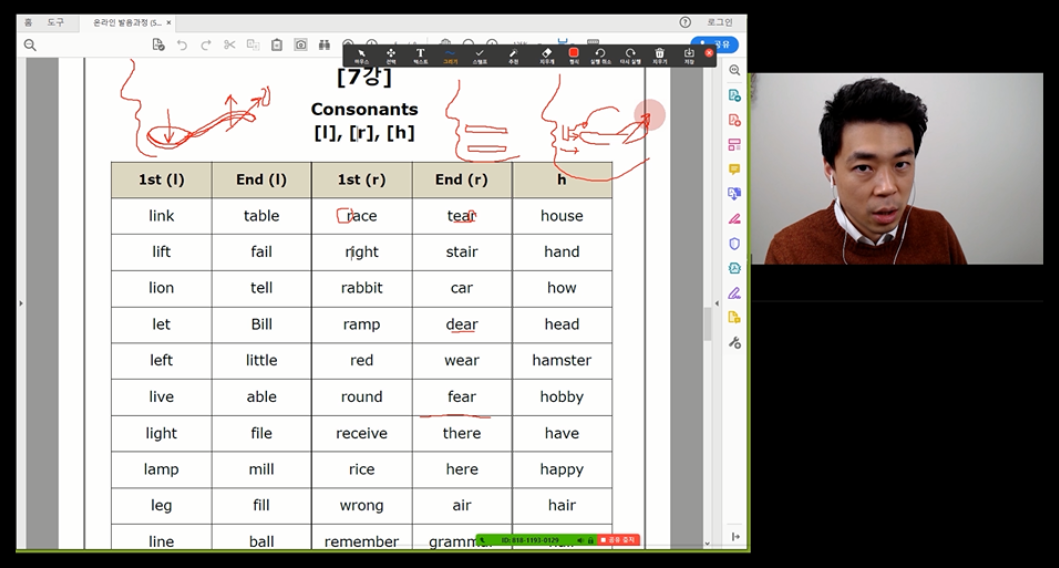Select the Eraser annotation tool
The height and width of the screenshot is (568, 1059).
click(x=546, y=55)
